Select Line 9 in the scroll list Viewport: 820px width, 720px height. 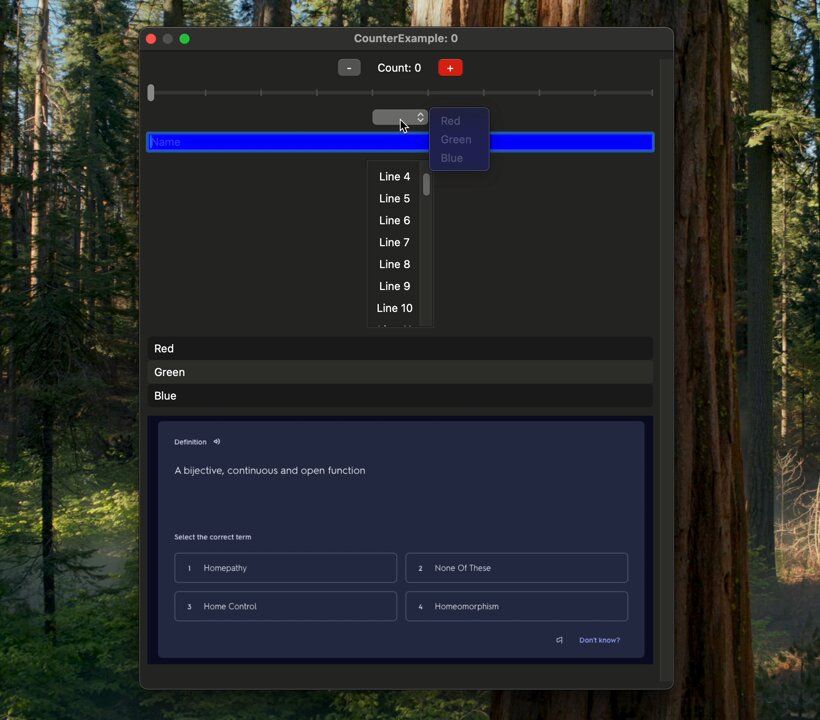click(394, 287)
